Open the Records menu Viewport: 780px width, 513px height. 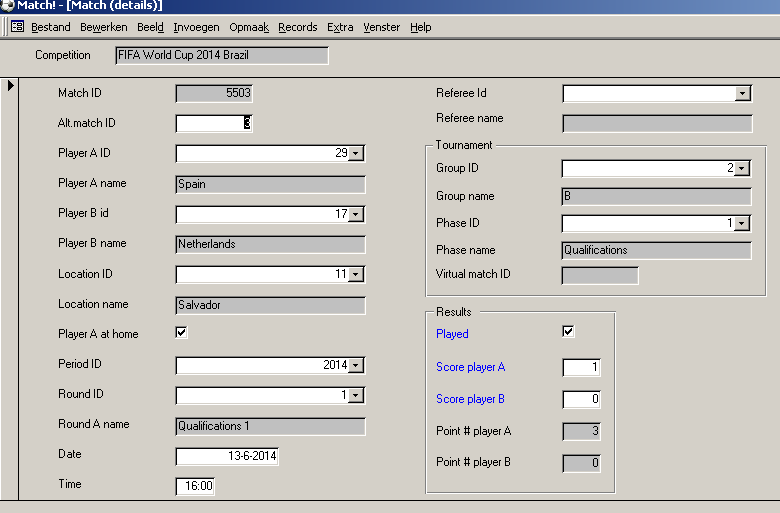(x=297, y=27)
